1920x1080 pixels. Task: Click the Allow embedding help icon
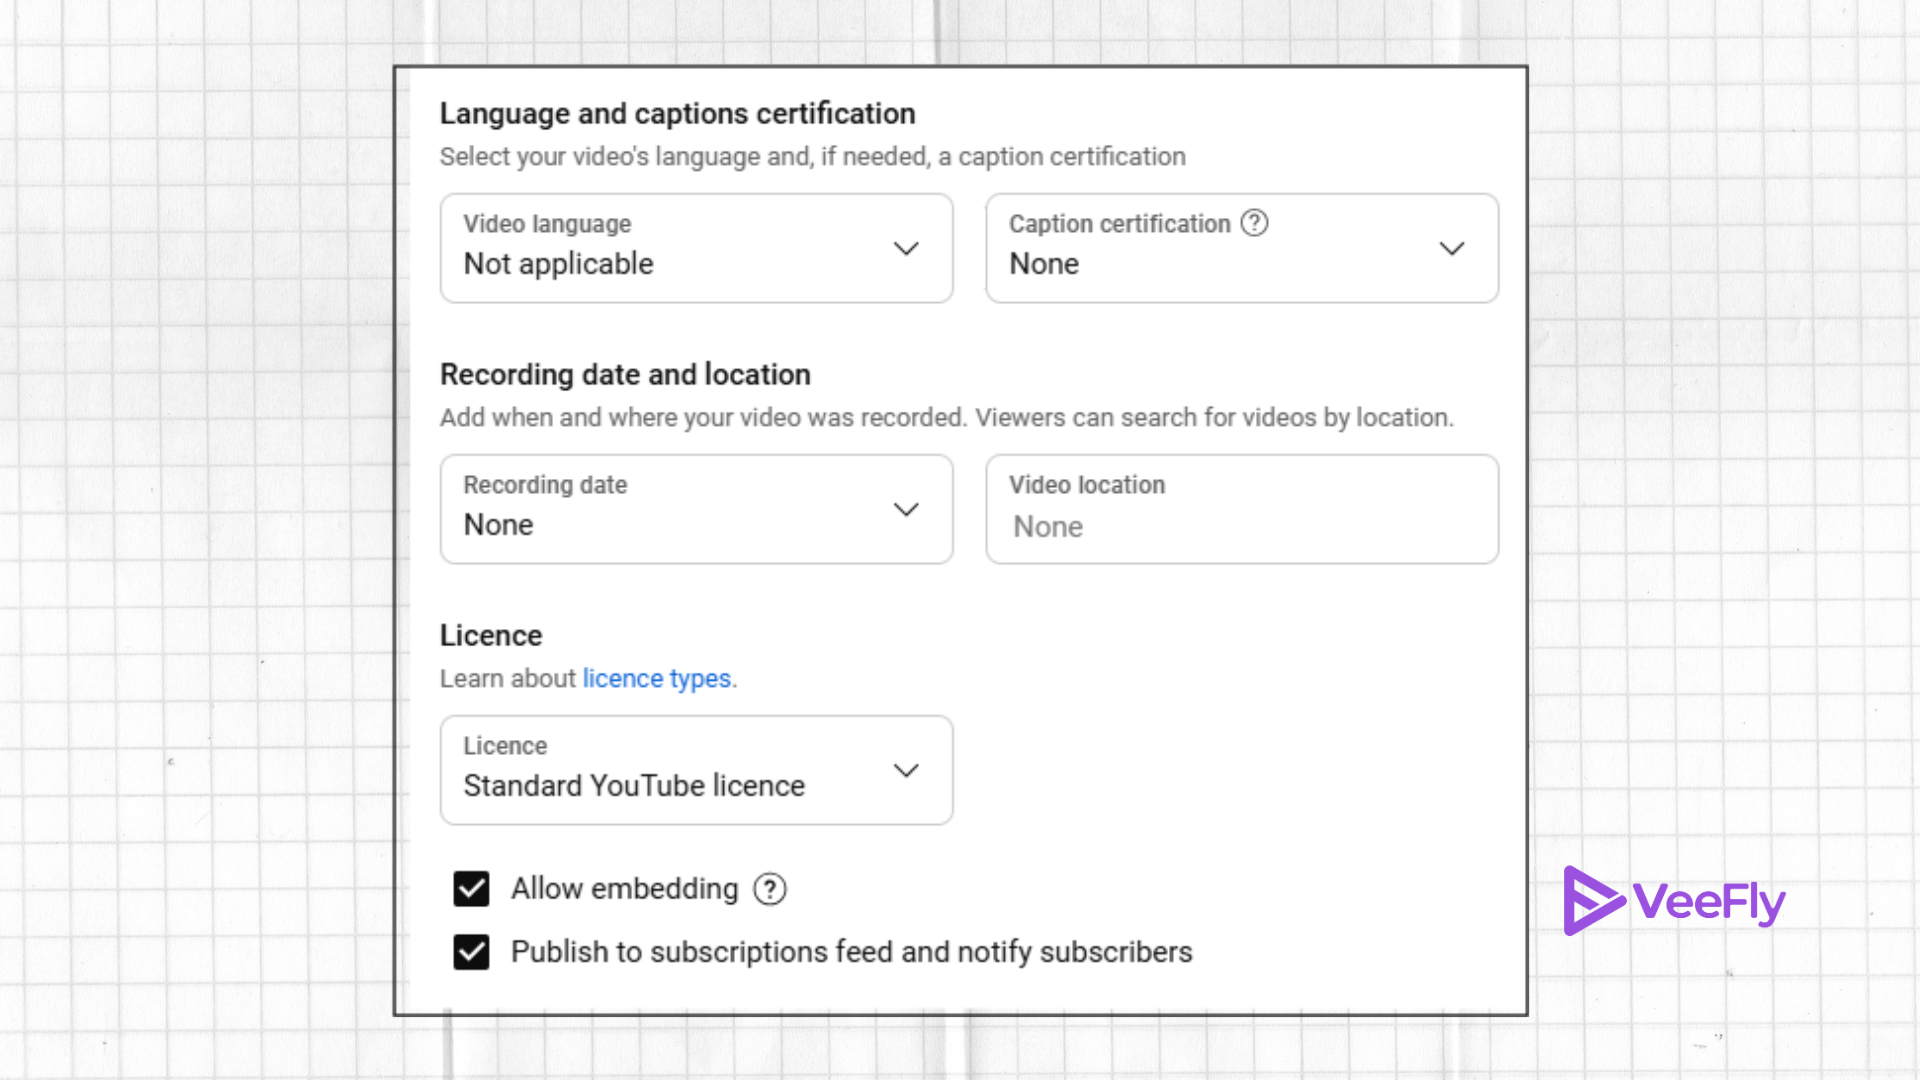(768, 889)
